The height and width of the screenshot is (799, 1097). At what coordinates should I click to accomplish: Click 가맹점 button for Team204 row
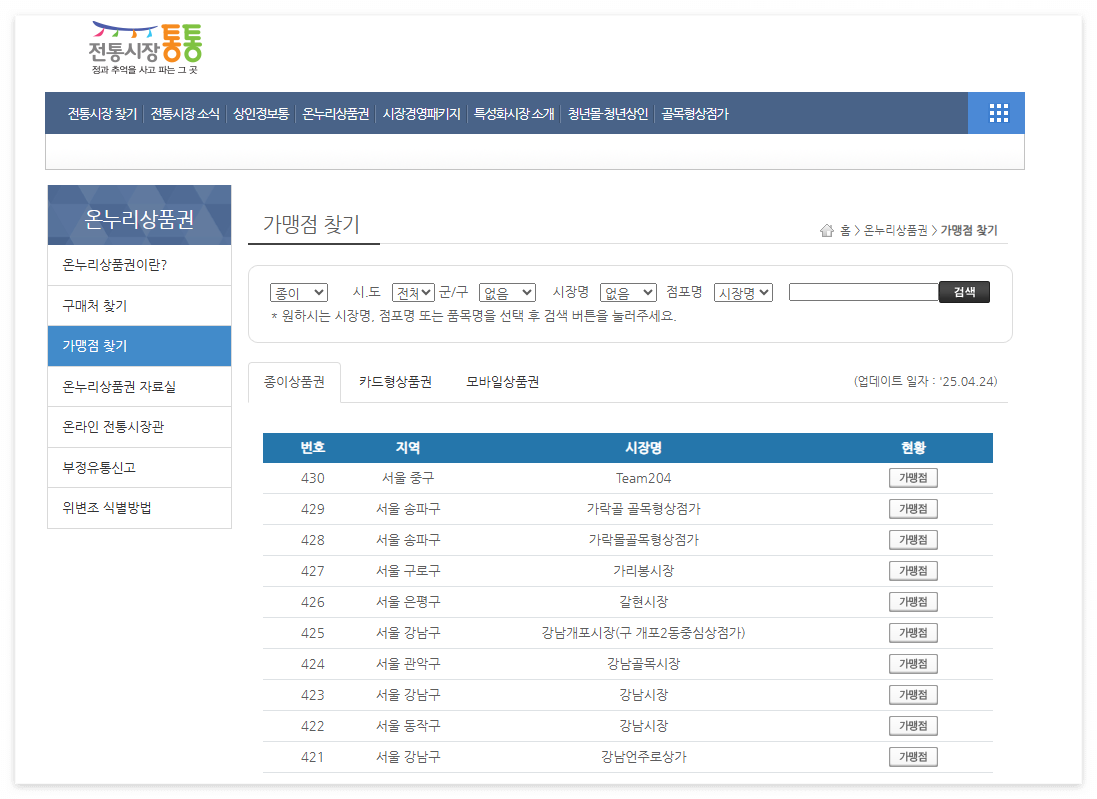[x=913, y=478]
